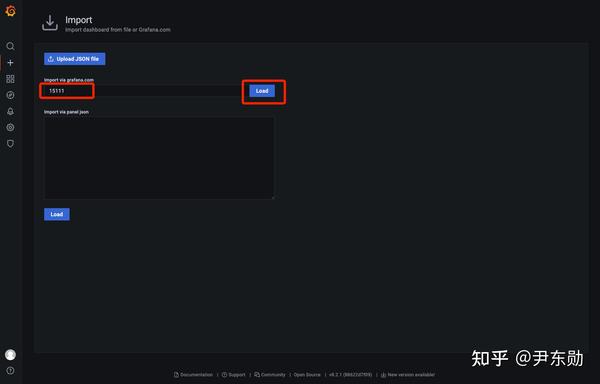Open the Explore compass icon
The width and height of the screenshot is (600, 384).
(10, 95)
